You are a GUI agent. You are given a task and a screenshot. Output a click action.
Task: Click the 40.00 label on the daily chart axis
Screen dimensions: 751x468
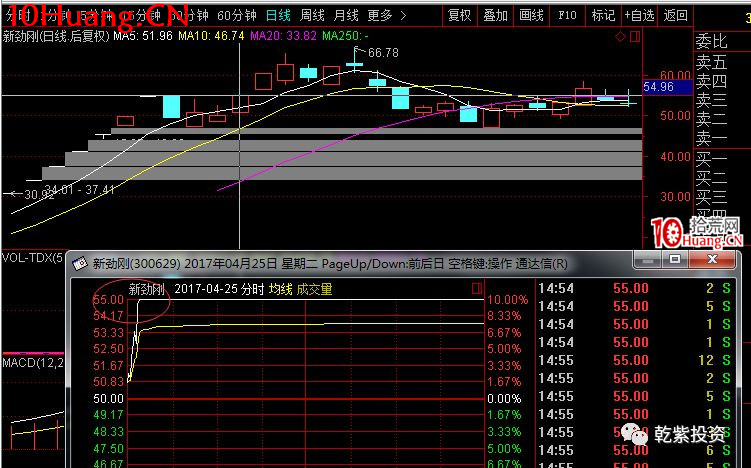[x=675, y=157]
